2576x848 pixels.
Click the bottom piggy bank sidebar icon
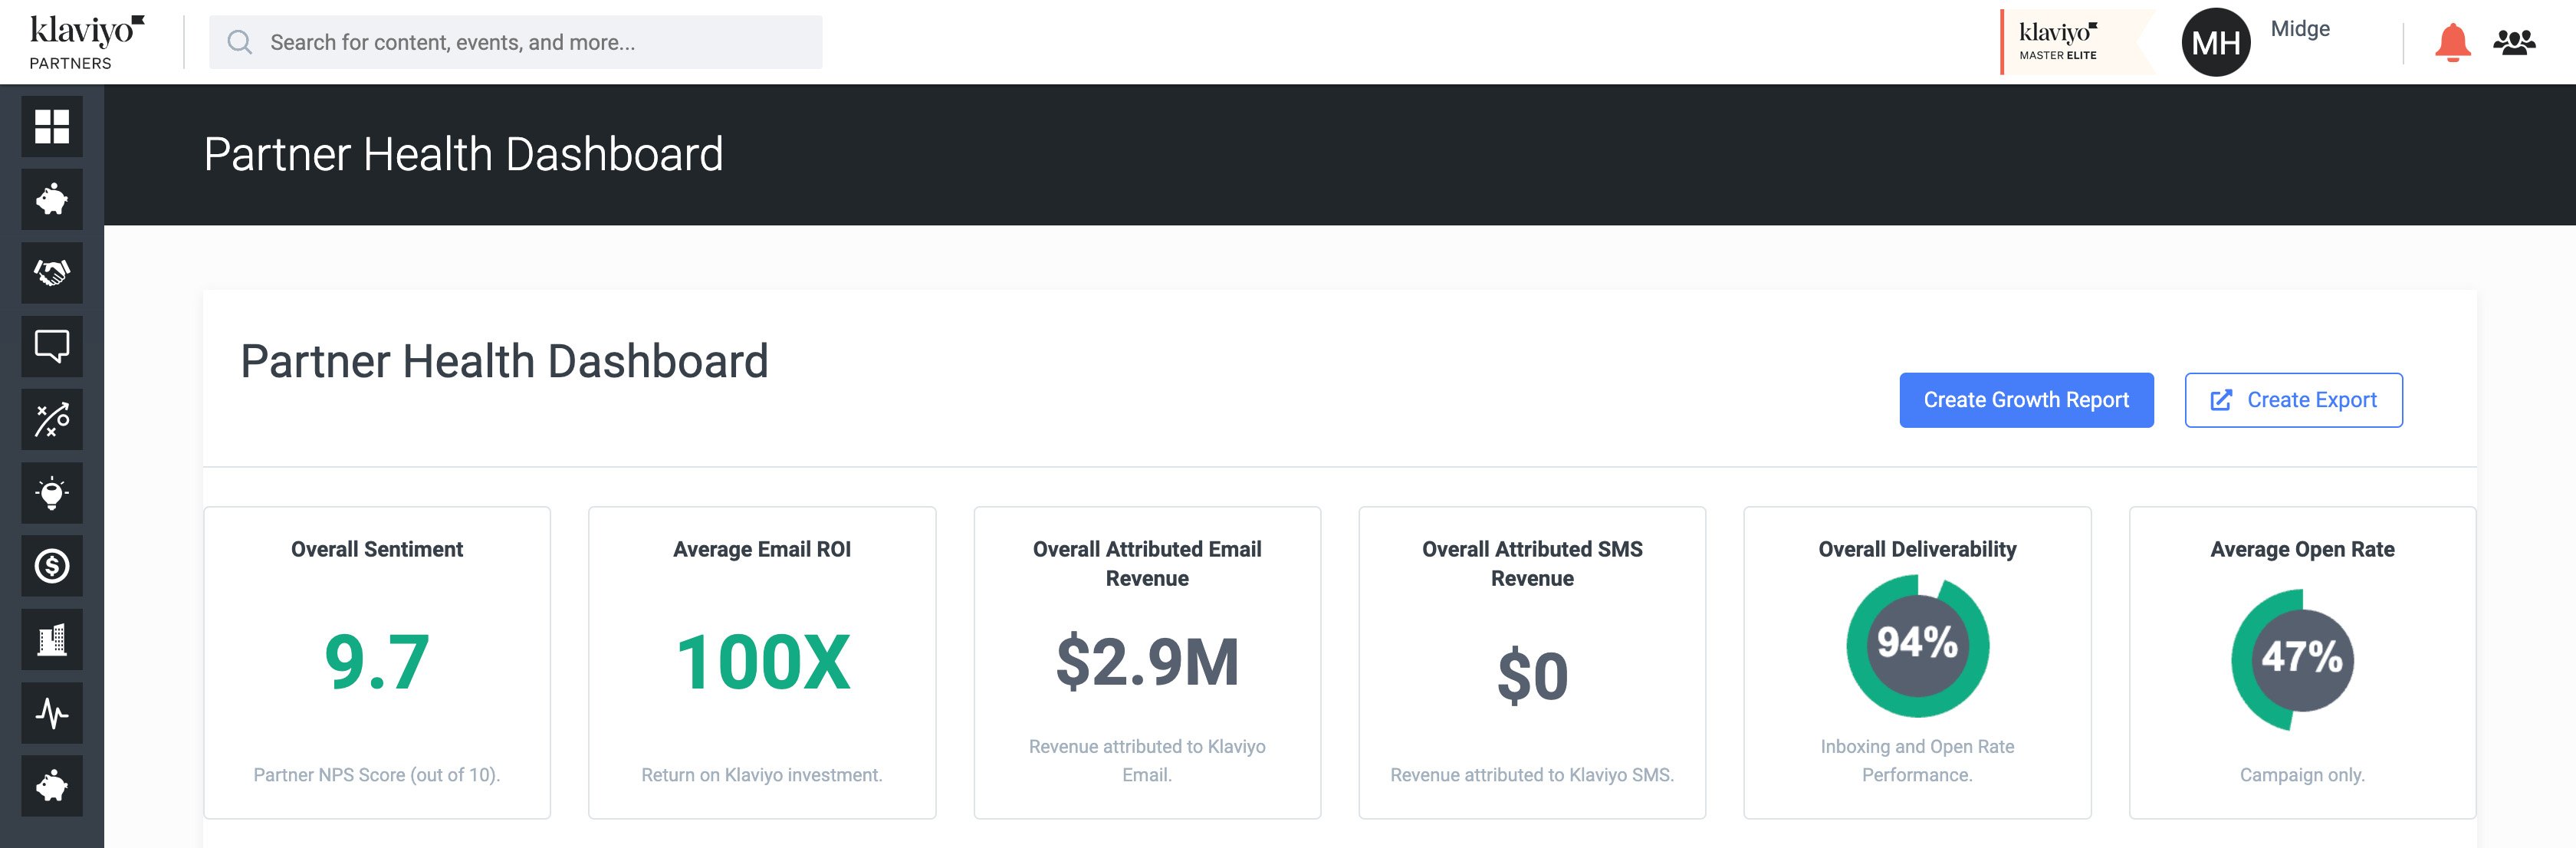pos(52,786)
